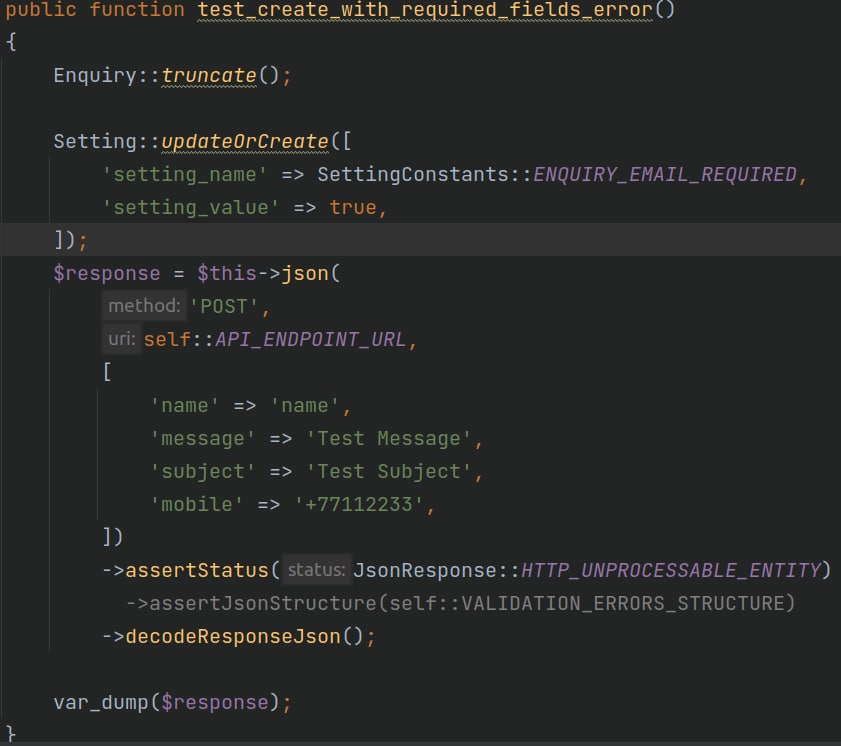Click the 'public' keyword
The width and height of the screenshot is (841, 746).
point(41,10)
